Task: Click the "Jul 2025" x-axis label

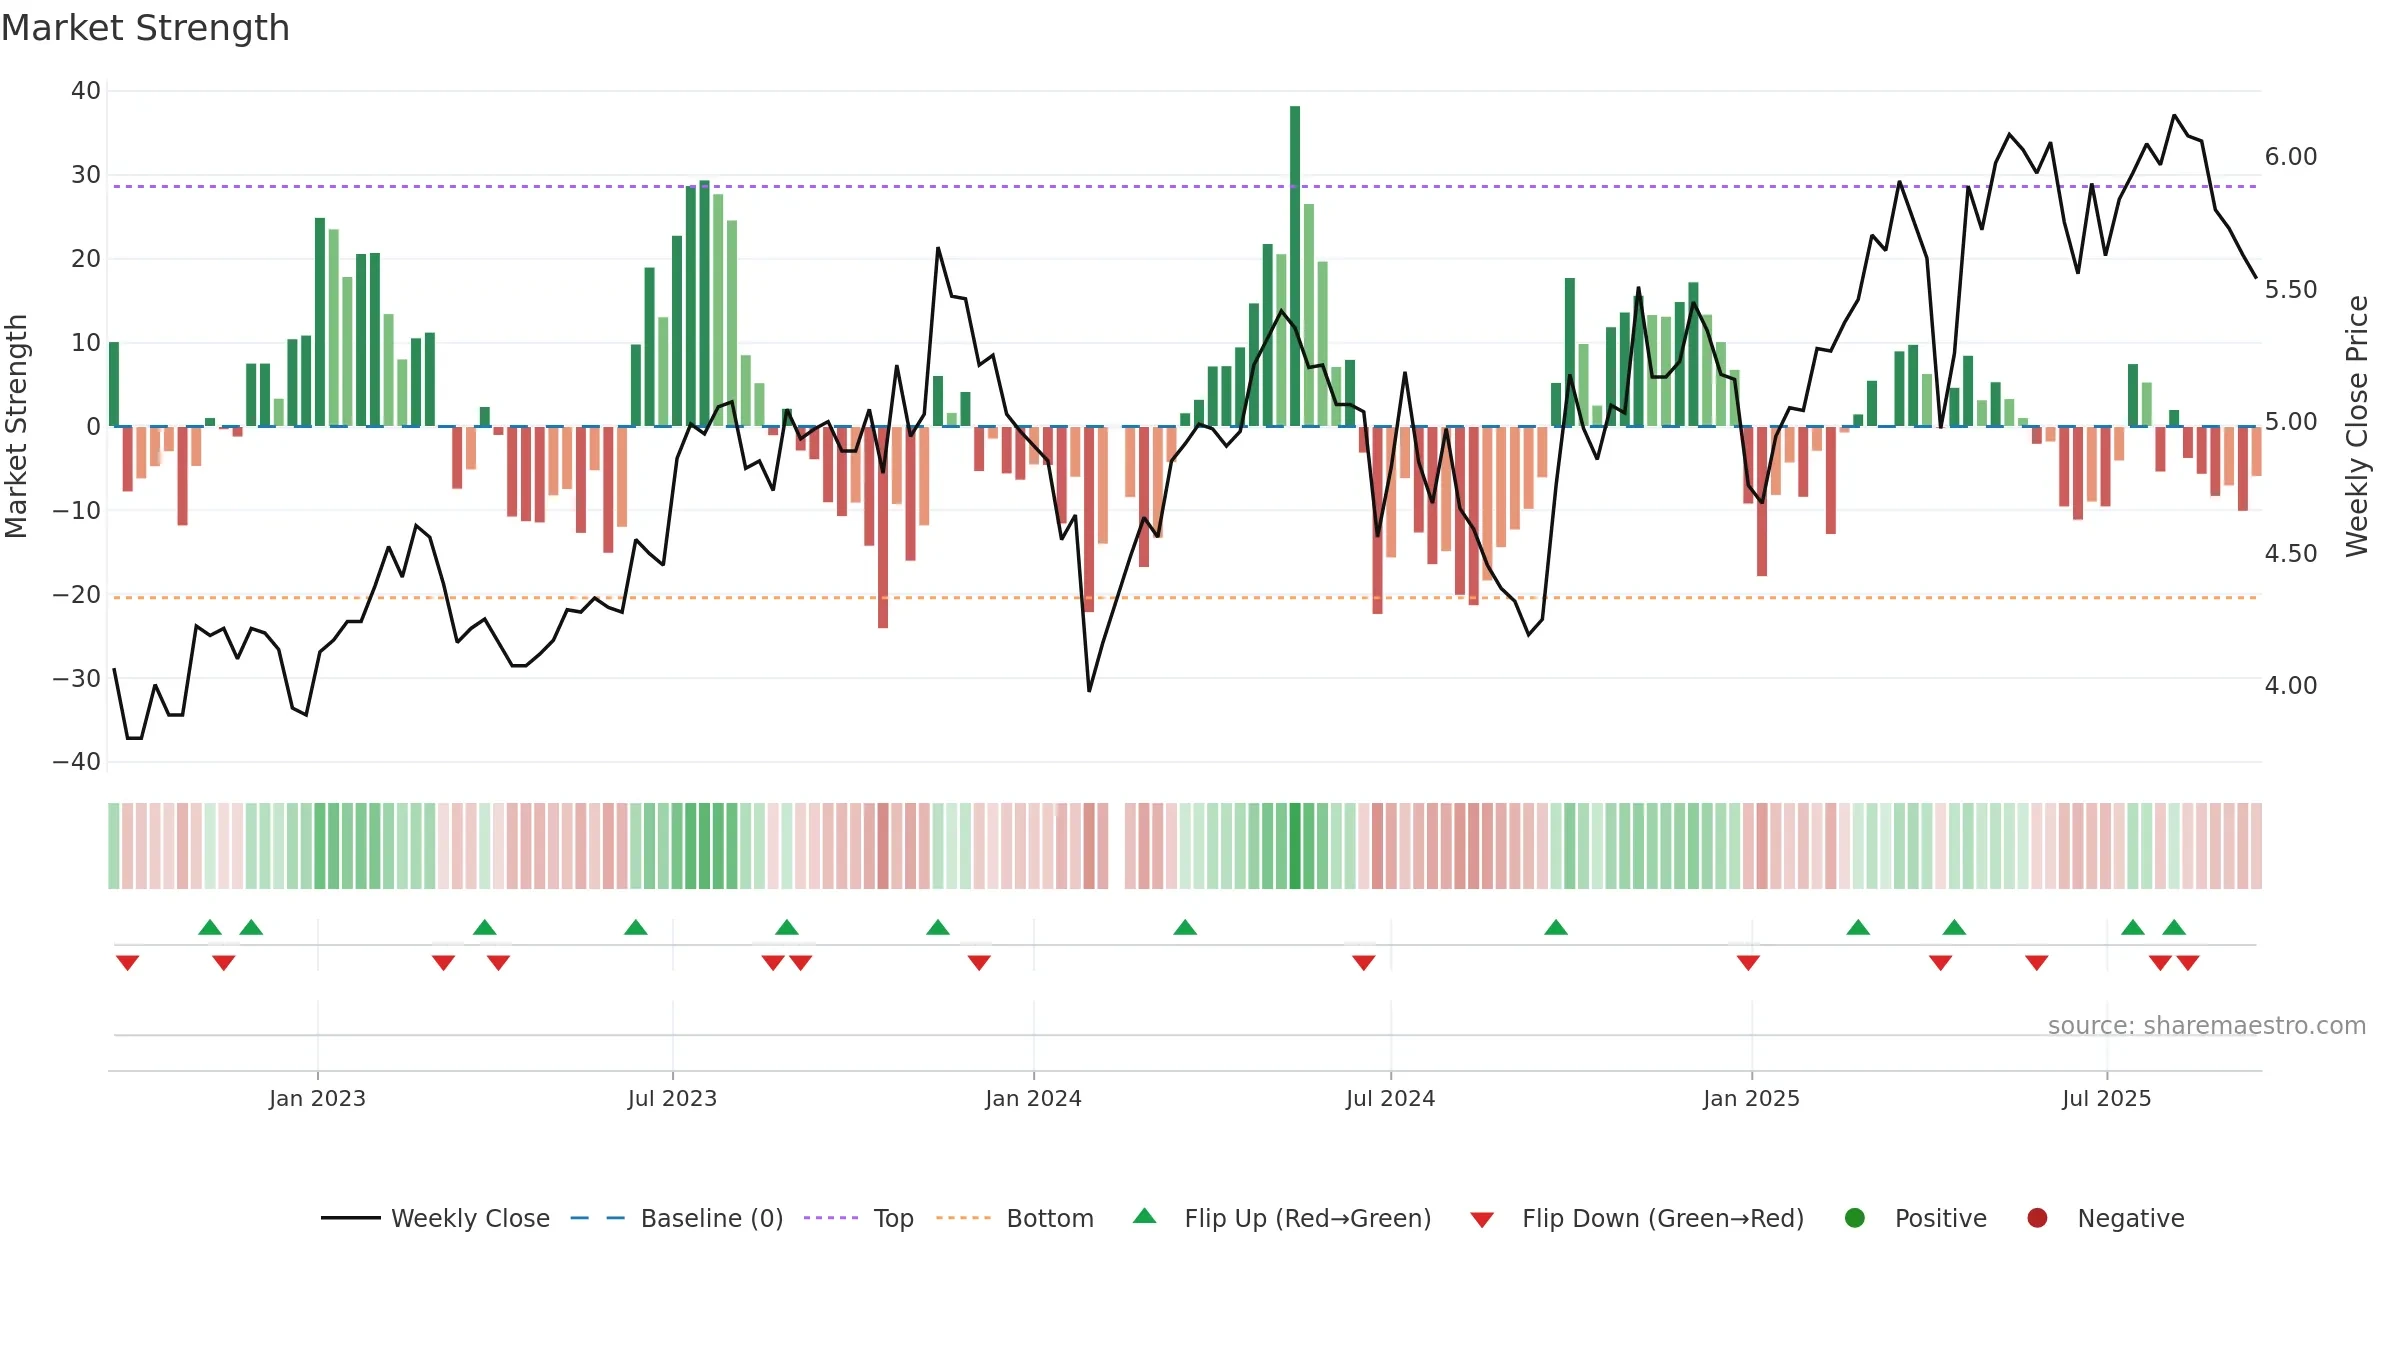Action: click(x=2106, y=1098)
